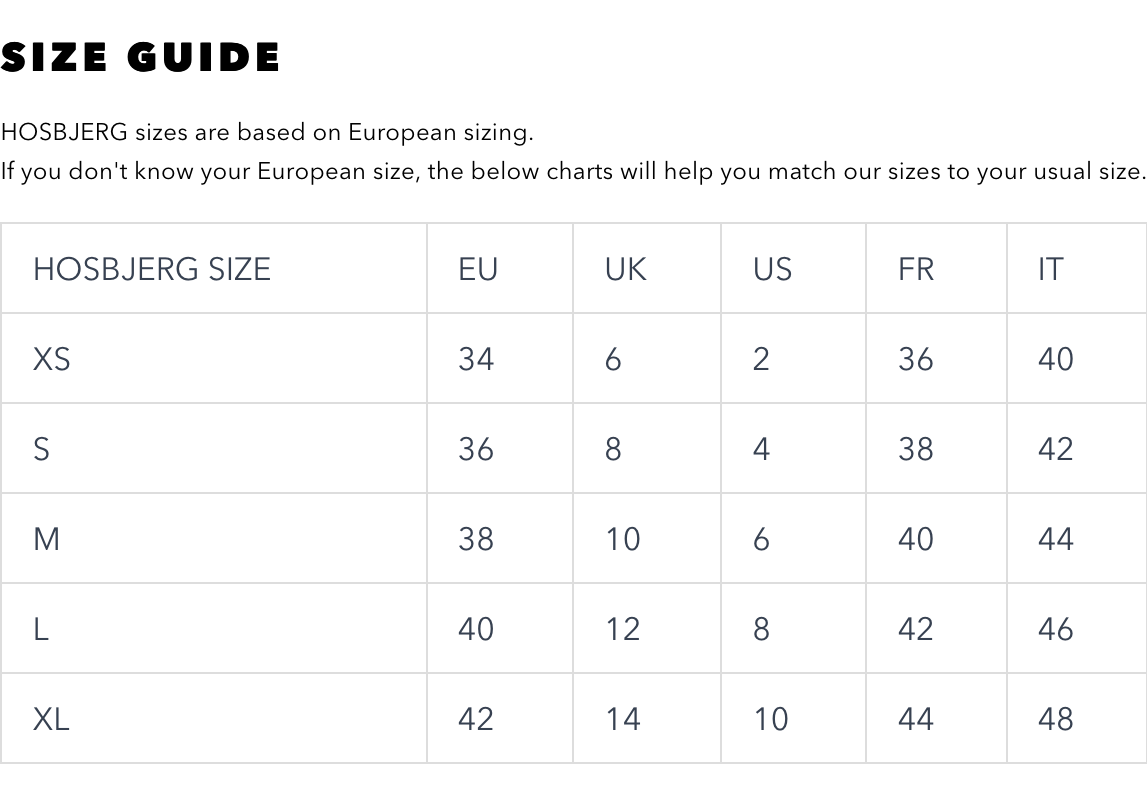The width and height of the screenshot is (1147, 794).
Task: Click the EU value 34 for XS
Action: (476, 359)
